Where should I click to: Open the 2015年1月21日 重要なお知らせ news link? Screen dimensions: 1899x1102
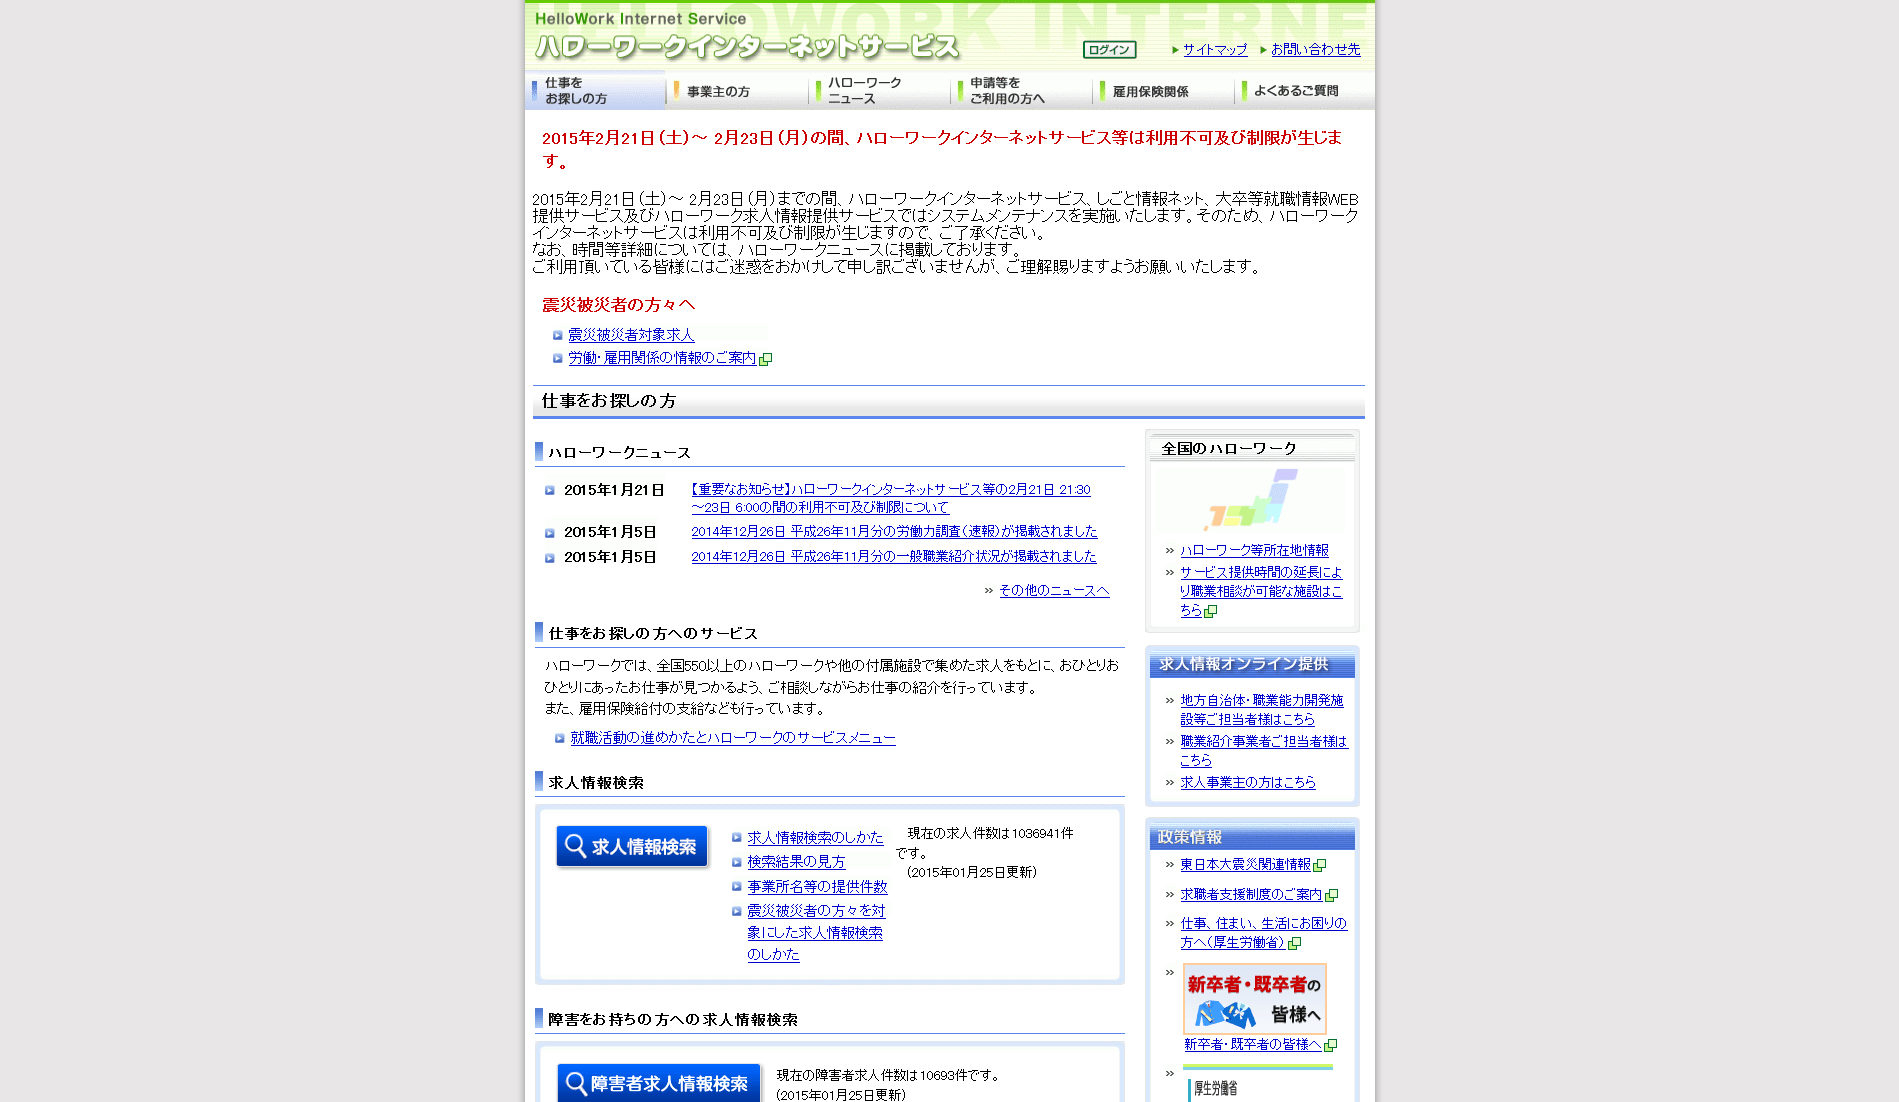(x=890, y=498)
